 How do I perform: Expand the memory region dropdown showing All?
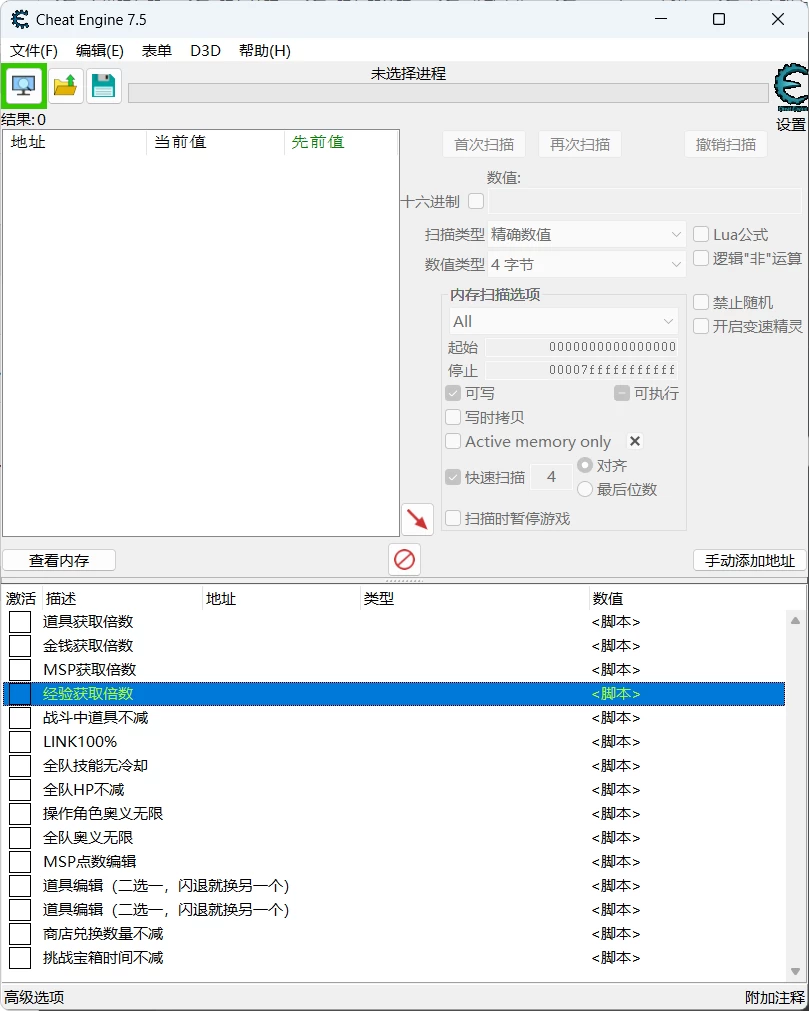(563, 321)
